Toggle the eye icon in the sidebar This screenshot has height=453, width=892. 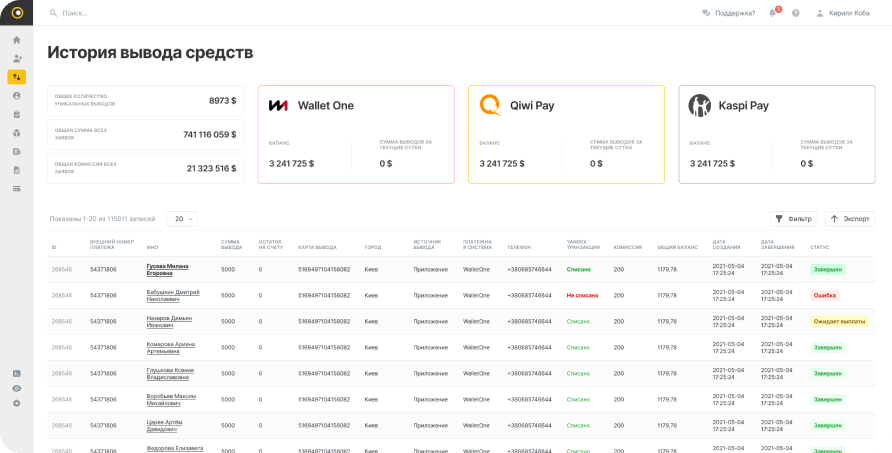click(17, 388)
